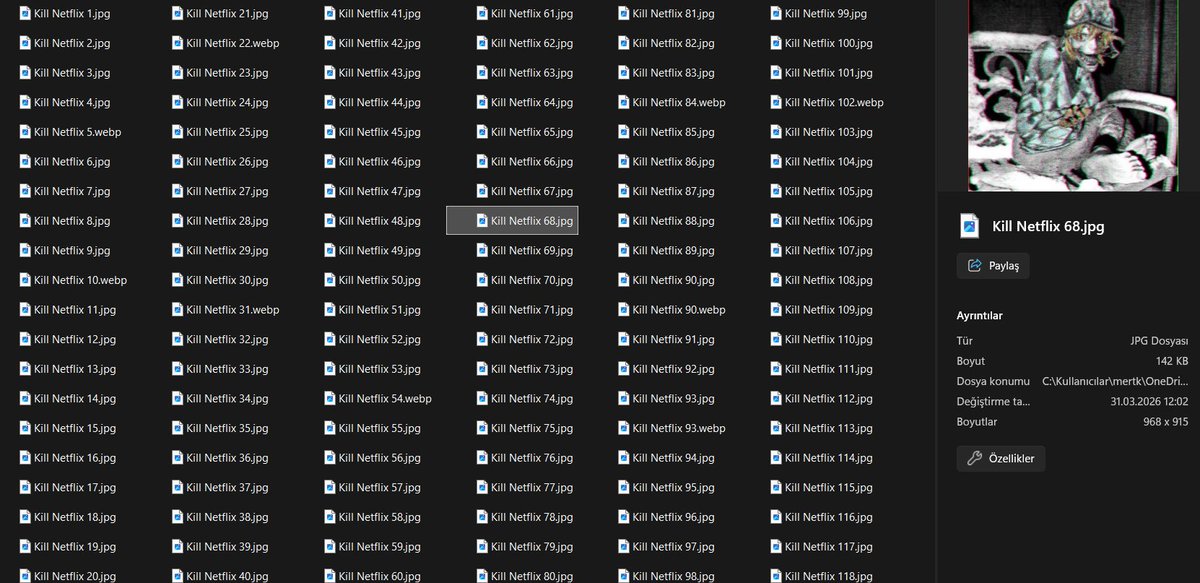This screenshot has height=583, width=1200.
Task: Click the file icon of Kill Netflix 22.webp
Action: (177, 44)
